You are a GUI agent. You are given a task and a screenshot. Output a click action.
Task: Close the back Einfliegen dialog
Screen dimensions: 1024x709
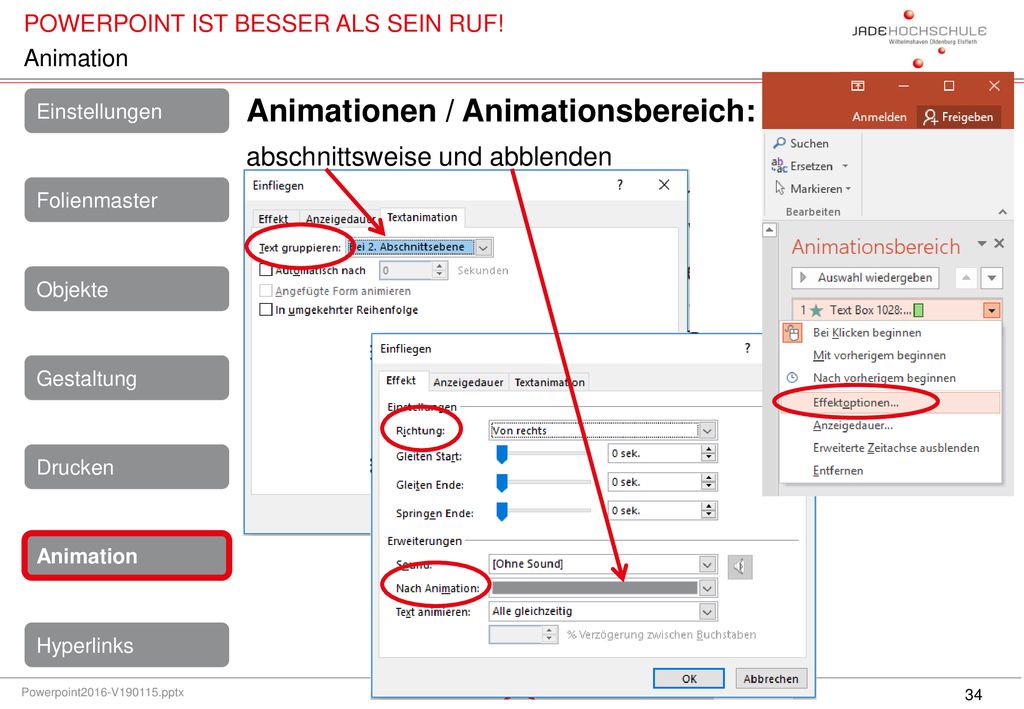[664, 185]
